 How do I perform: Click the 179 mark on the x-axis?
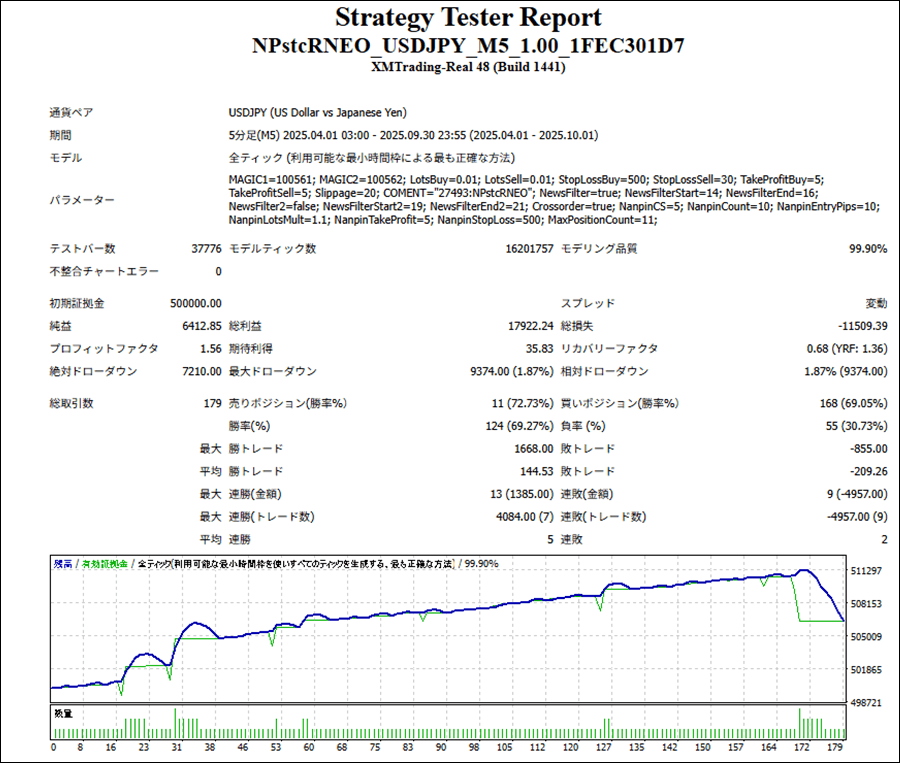point(832,747)
